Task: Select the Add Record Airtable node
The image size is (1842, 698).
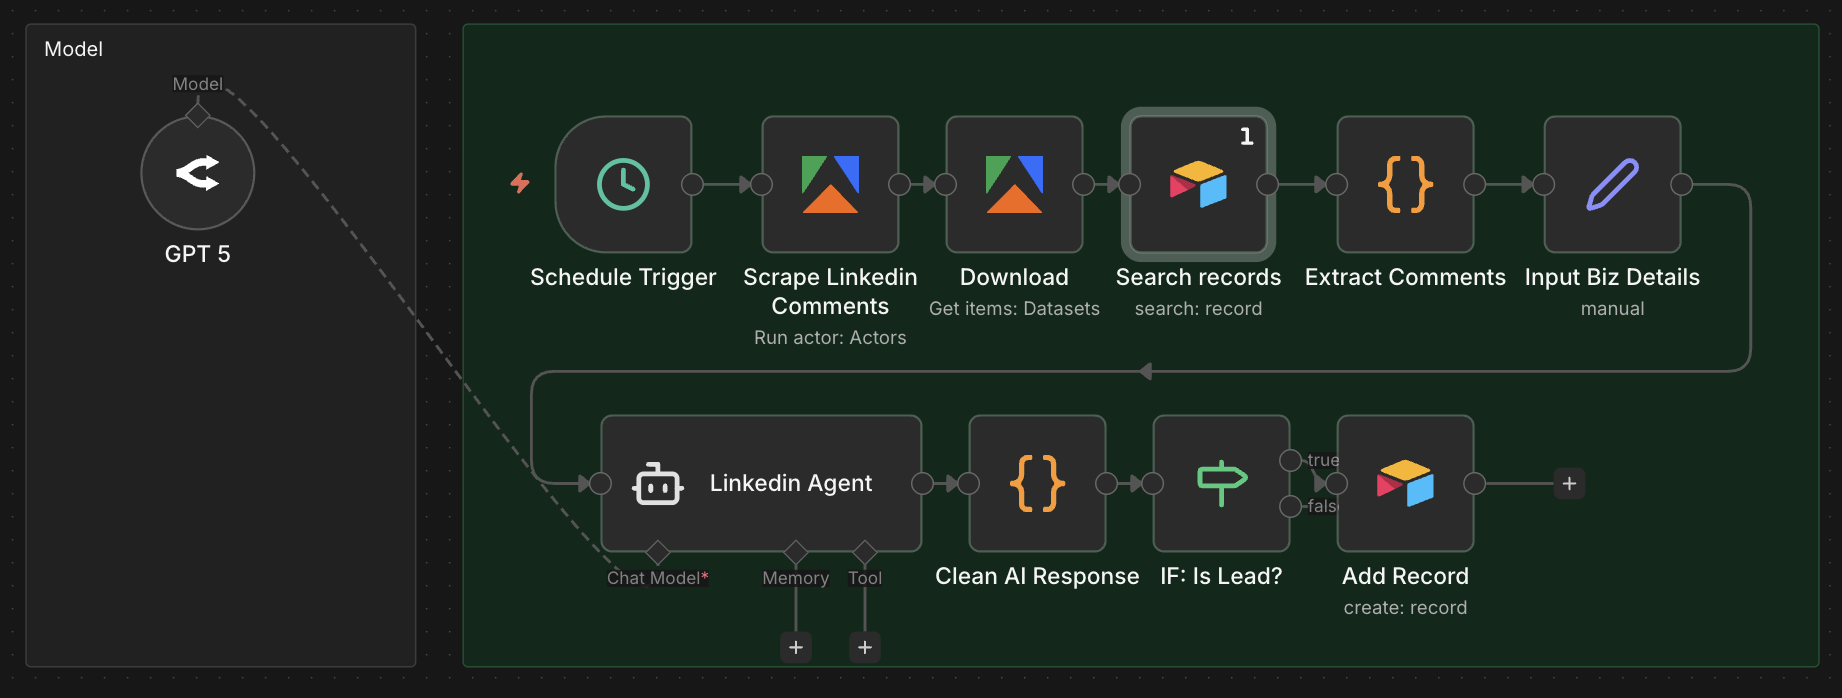Action: [x=1405, y=483]
